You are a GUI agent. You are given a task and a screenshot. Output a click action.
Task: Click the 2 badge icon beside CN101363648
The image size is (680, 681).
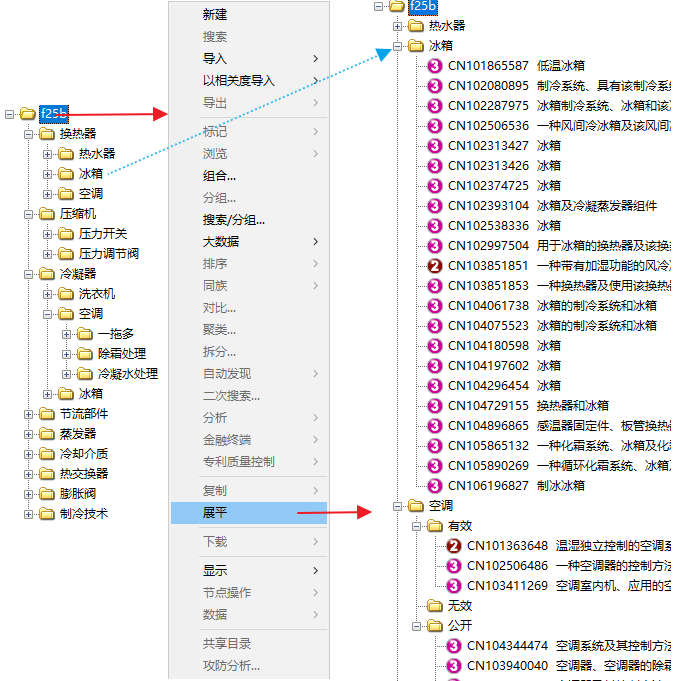[454, 546]
